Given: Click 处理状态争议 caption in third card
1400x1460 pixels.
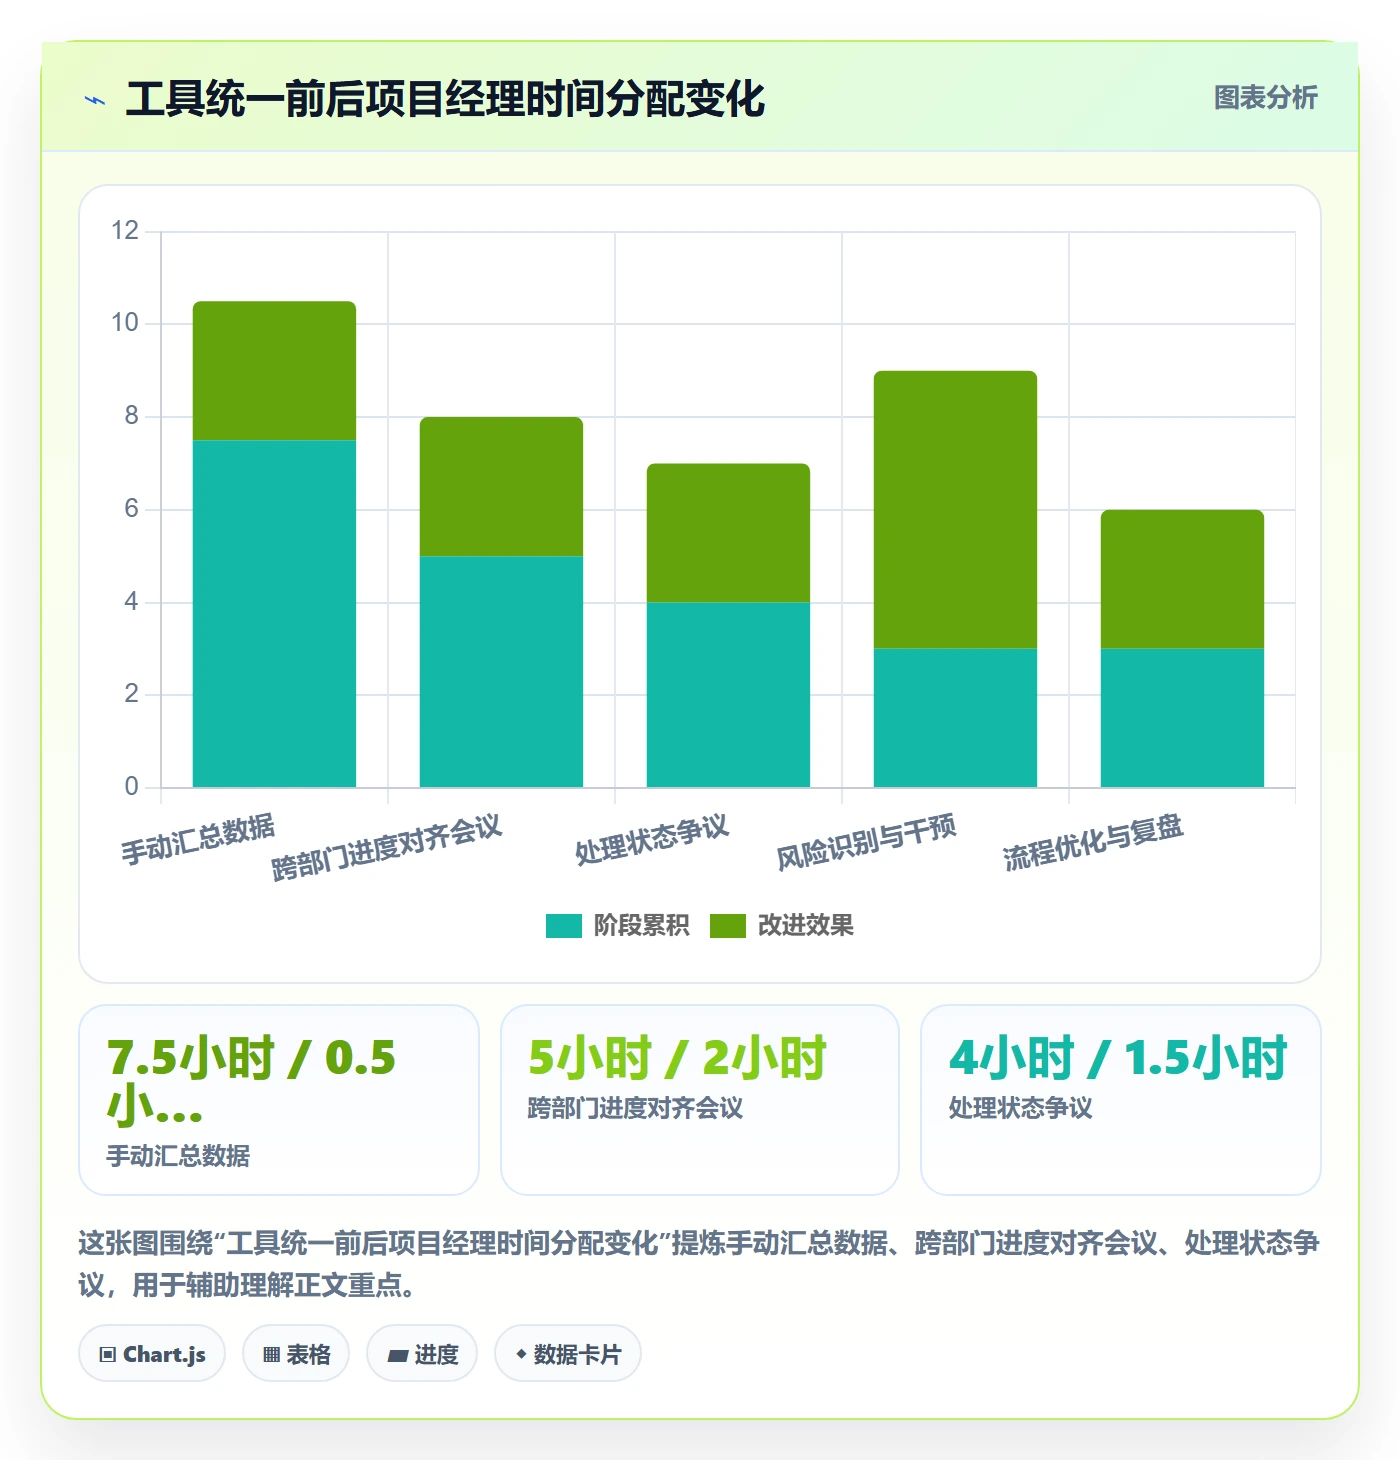Looking at the screenshot, I should 1020,1108.
